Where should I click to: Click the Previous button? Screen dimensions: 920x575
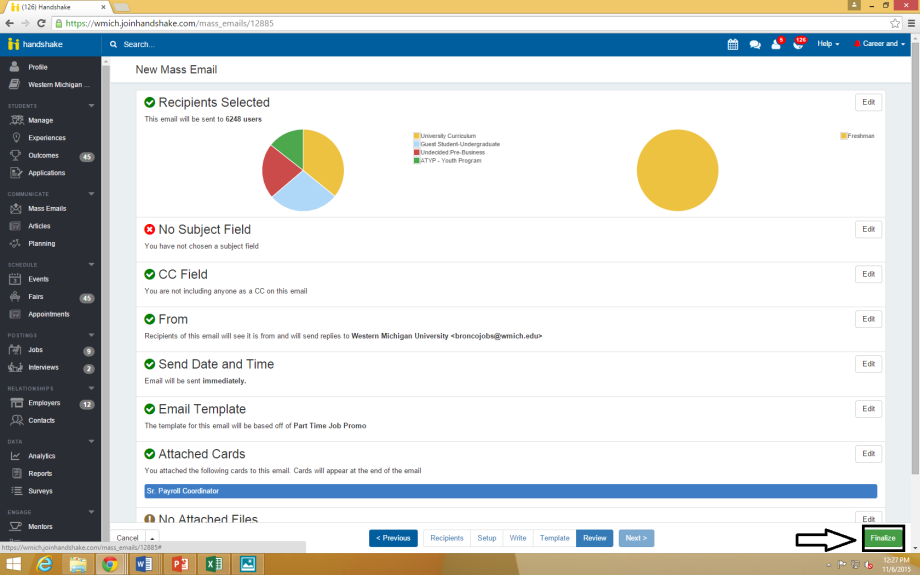(393, 538)
